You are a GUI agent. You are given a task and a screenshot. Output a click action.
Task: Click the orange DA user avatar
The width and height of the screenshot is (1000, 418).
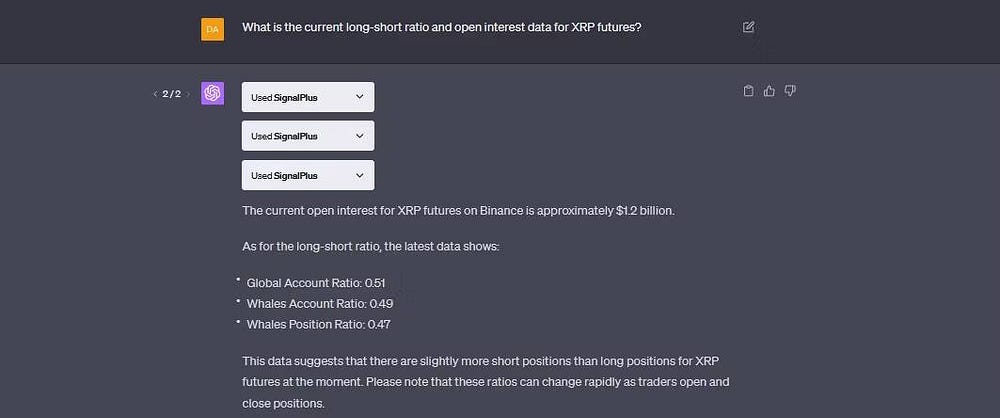[x=212, y=30]
